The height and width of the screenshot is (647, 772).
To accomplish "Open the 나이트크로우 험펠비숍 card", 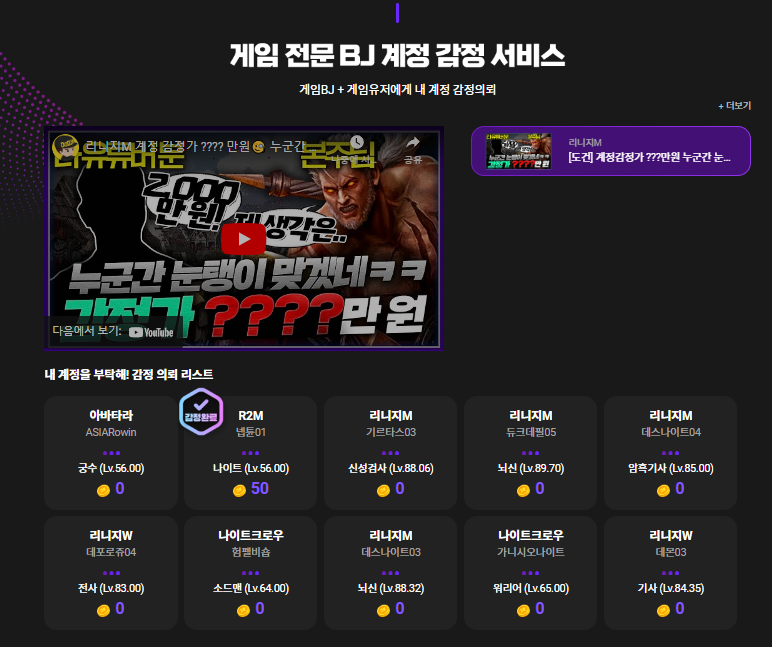I will (x=251, y=573).
